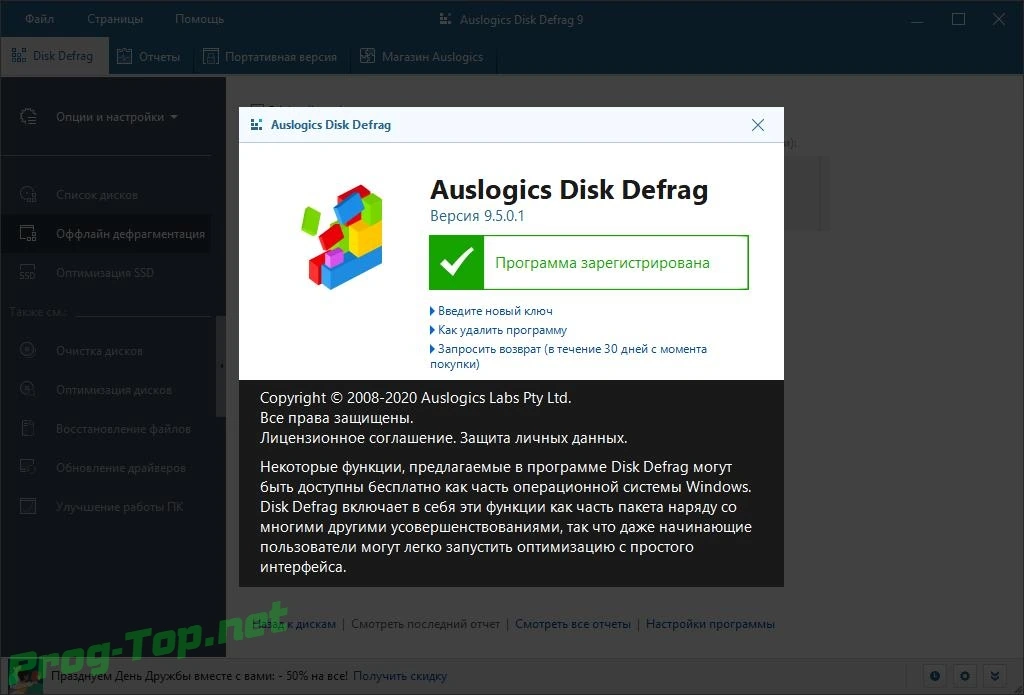
Task: Click the Оптимизация SSD sidebar icon
Action: coord(27,272)
